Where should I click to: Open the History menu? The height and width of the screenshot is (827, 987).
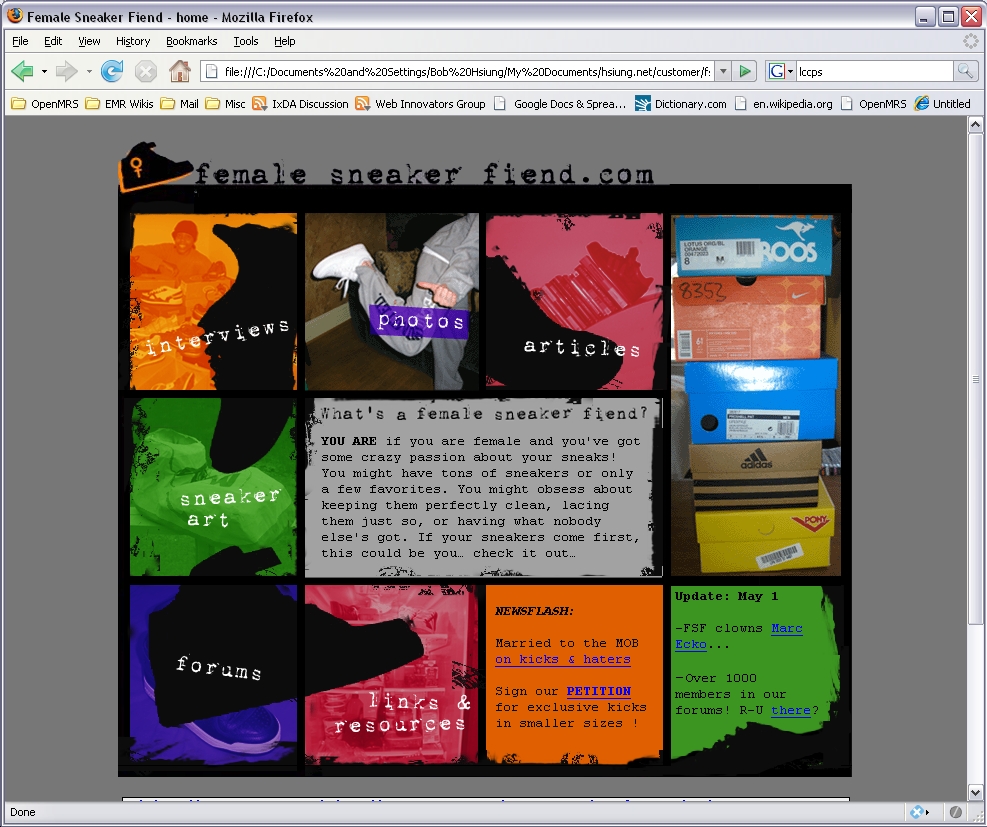click(133, 41)
